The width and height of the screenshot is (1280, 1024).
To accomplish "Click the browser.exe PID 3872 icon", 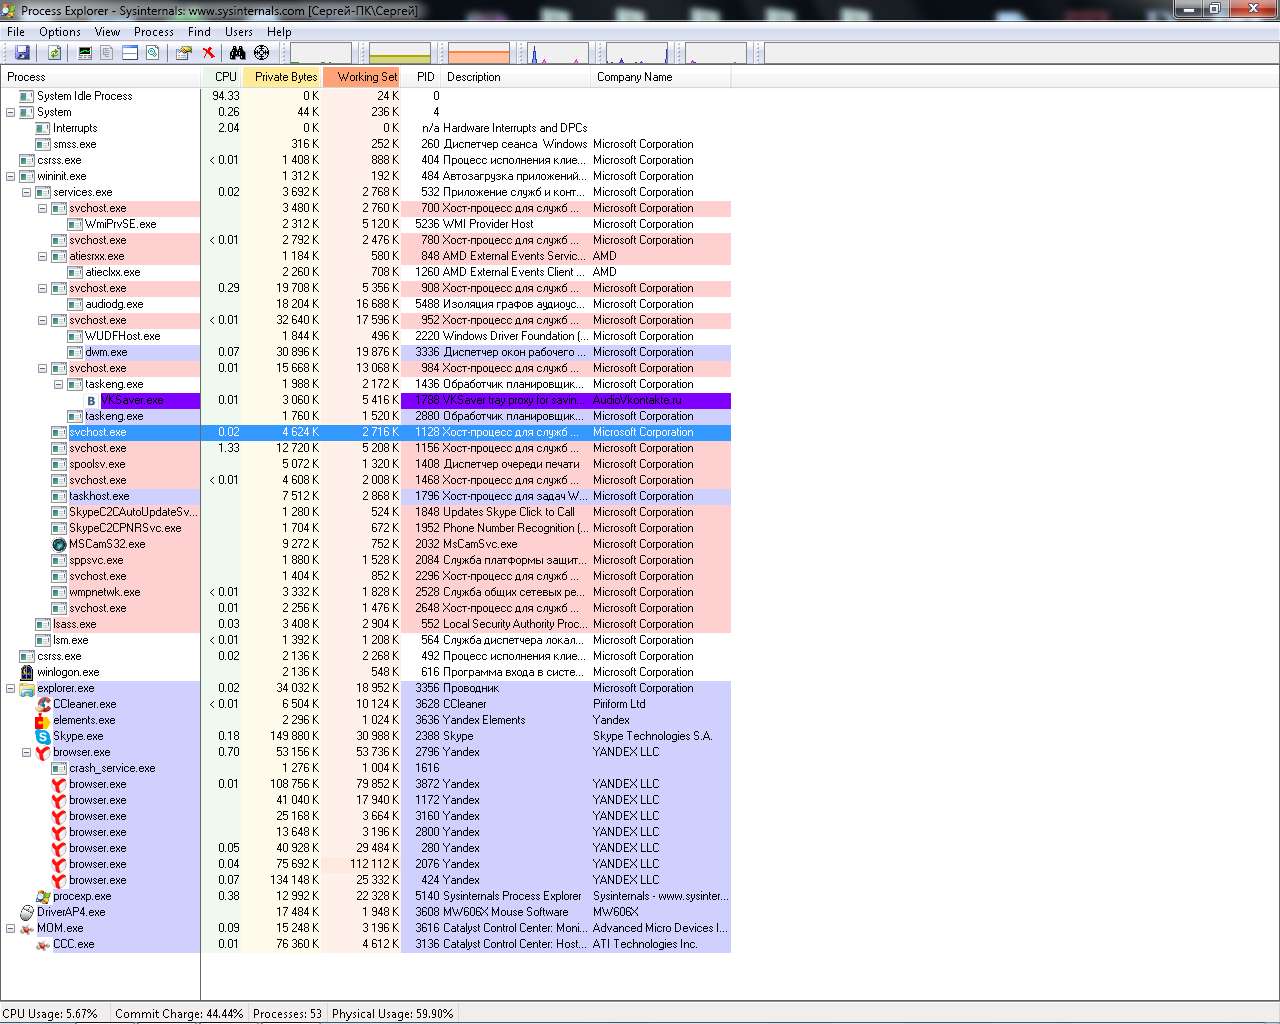I will point(59,784).
